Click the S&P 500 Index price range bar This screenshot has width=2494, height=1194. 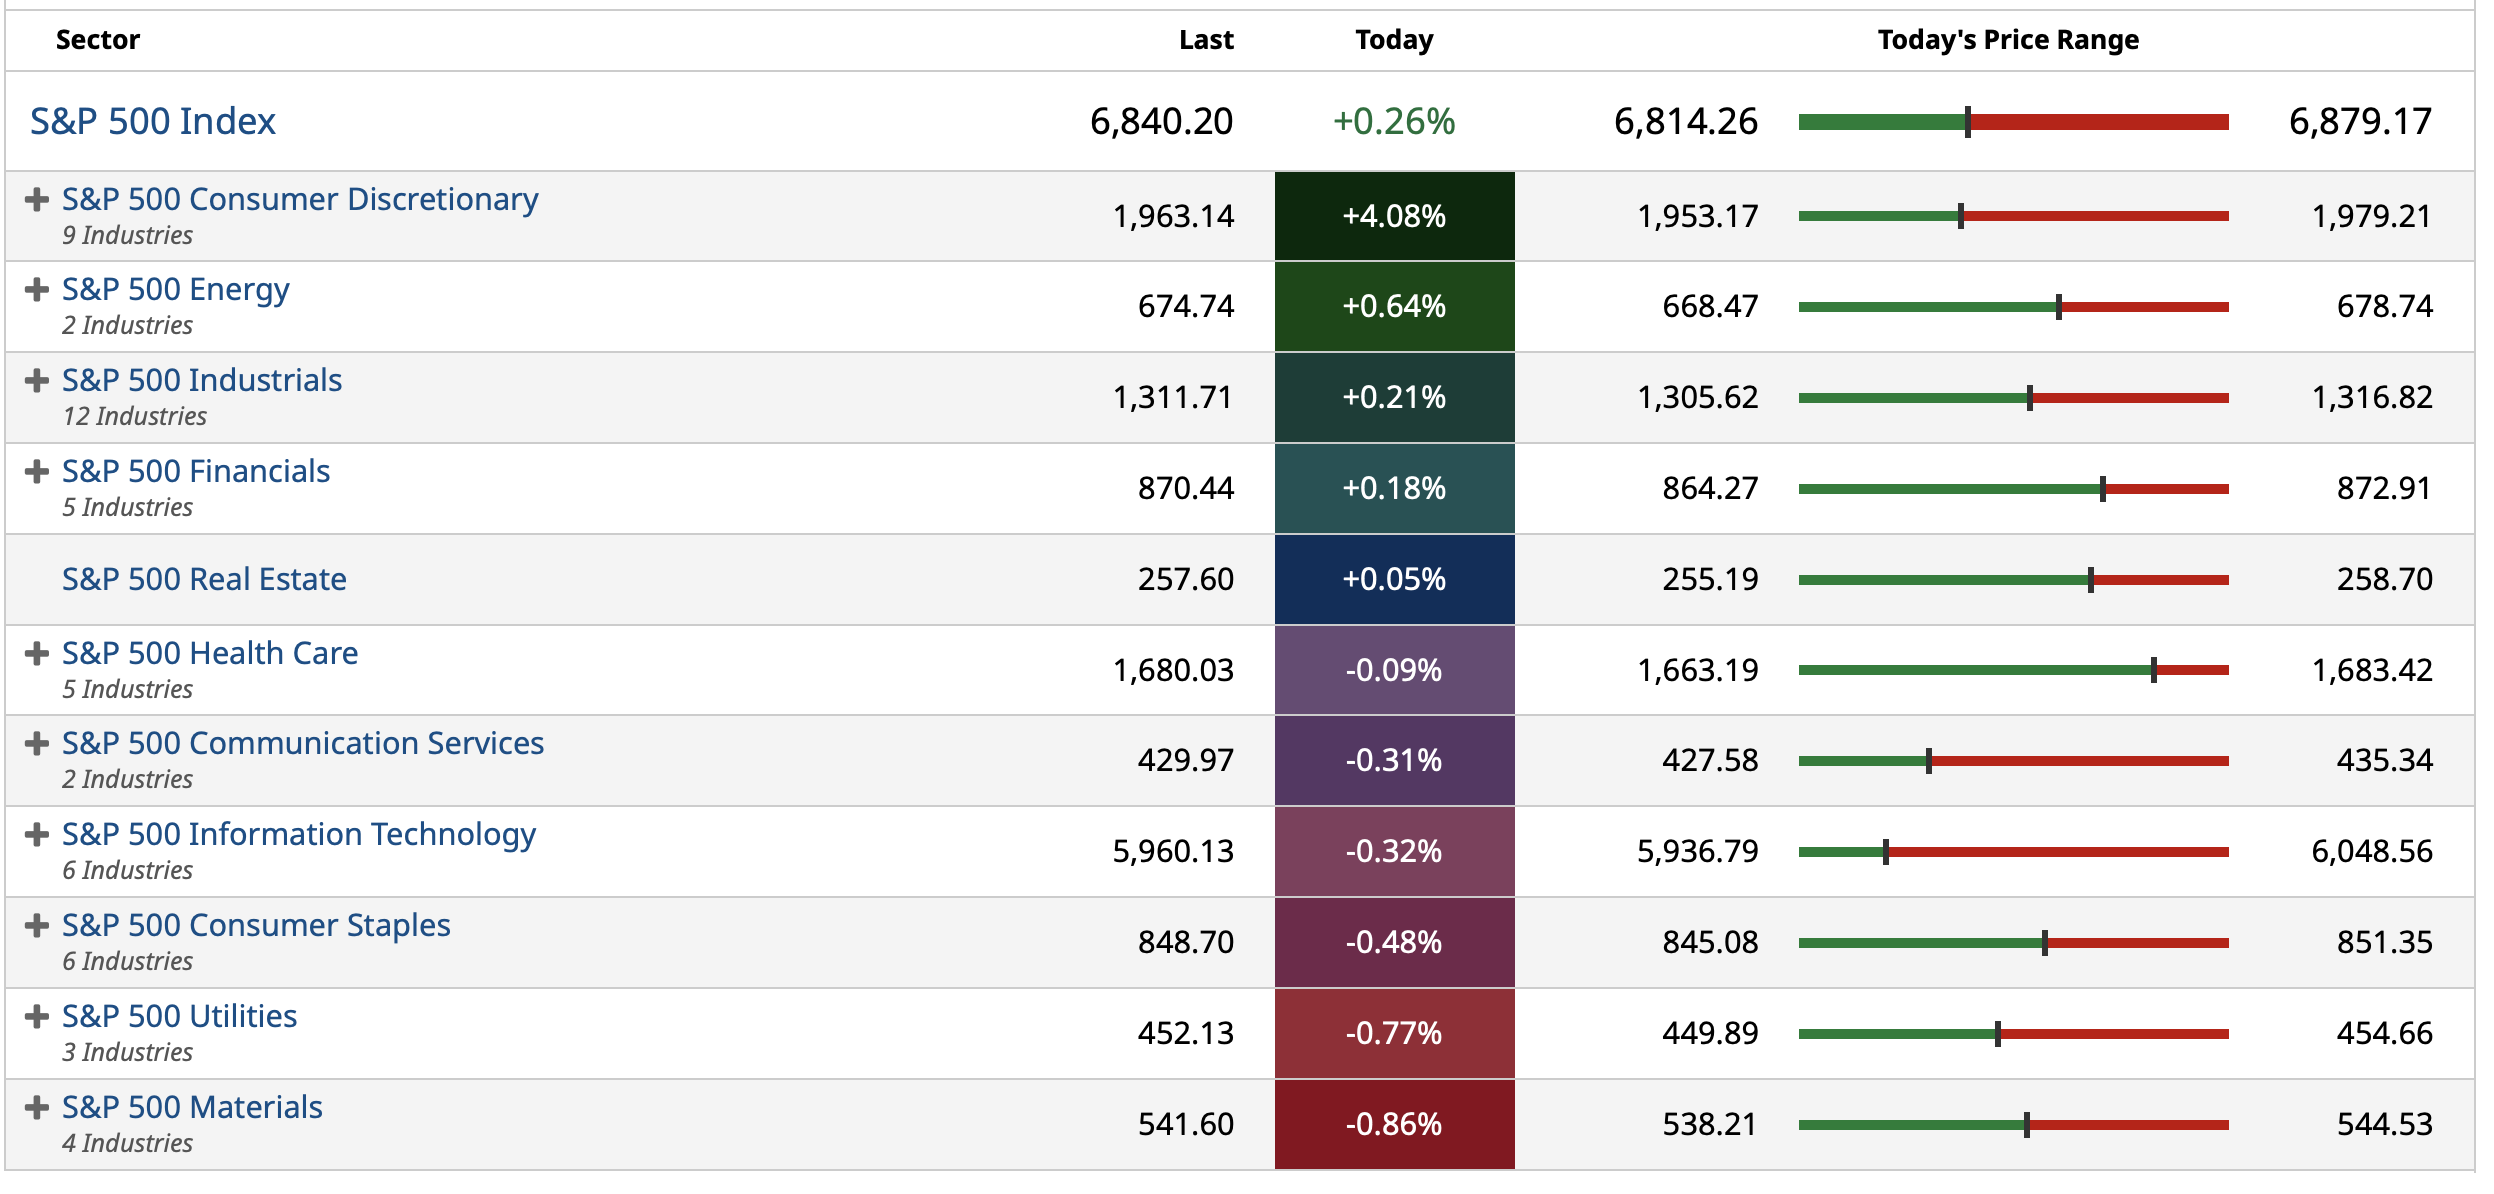click(x=2013, y=122)
